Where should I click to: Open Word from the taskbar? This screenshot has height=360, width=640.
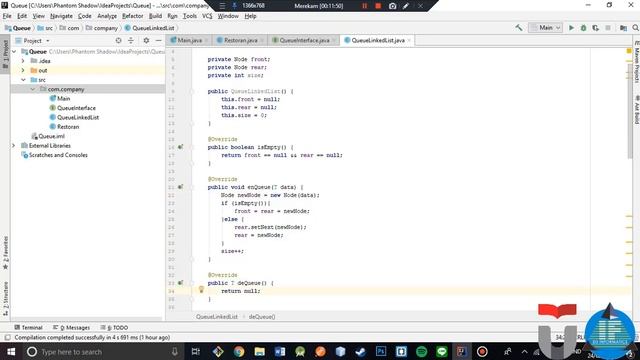coord(280,351)
